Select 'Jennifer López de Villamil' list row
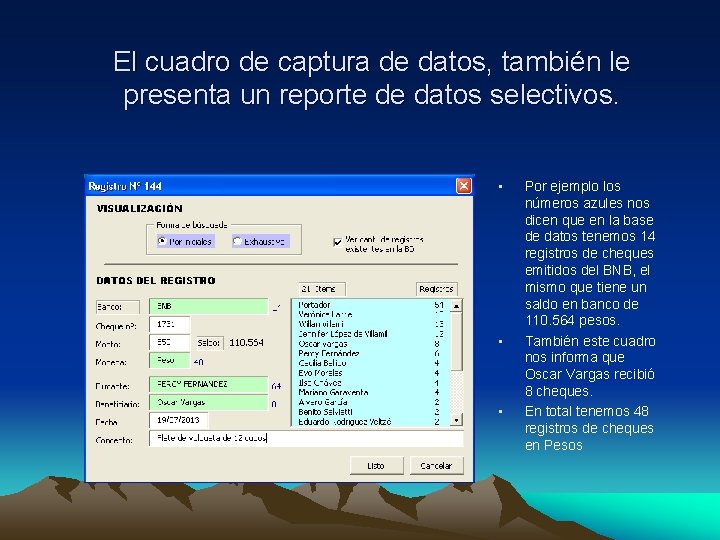 tap(371, 334)
